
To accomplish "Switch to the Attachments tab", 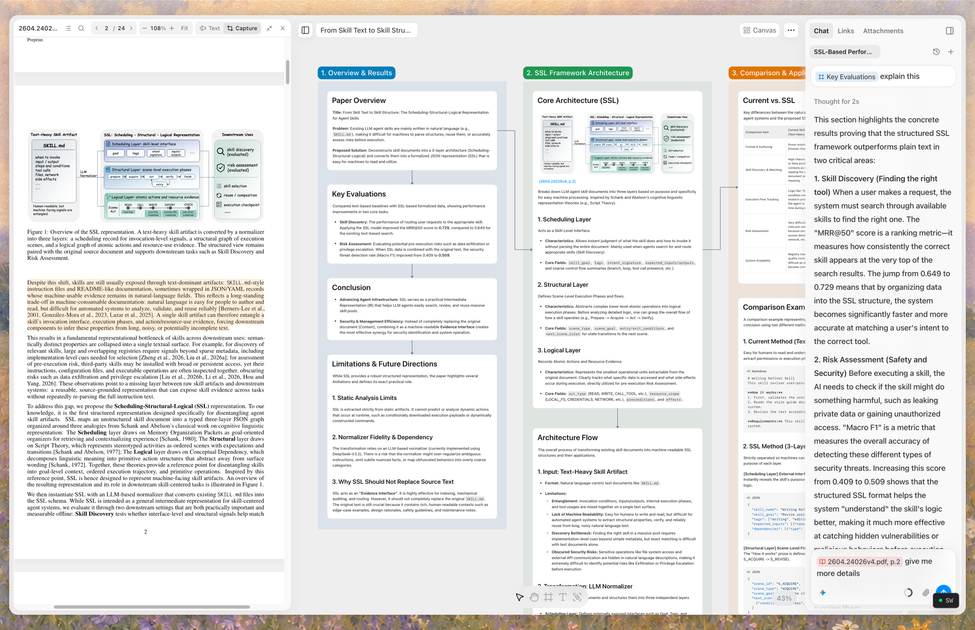I will pos(883,30).
